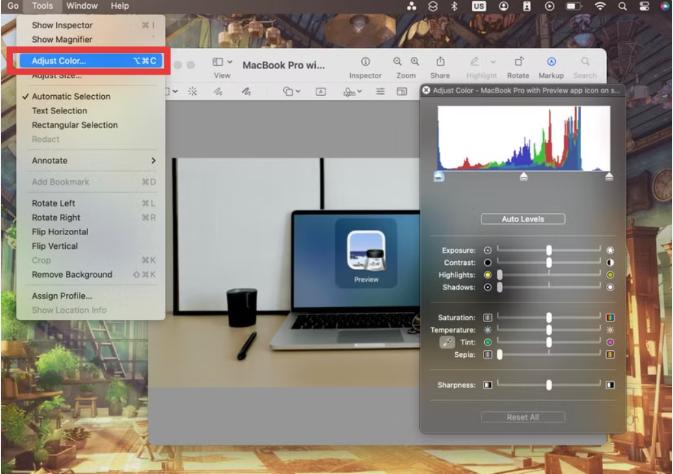Screen dimensions: 673x474
Task: Pick the Tint eyedropper tool
Action: (448, 342)
